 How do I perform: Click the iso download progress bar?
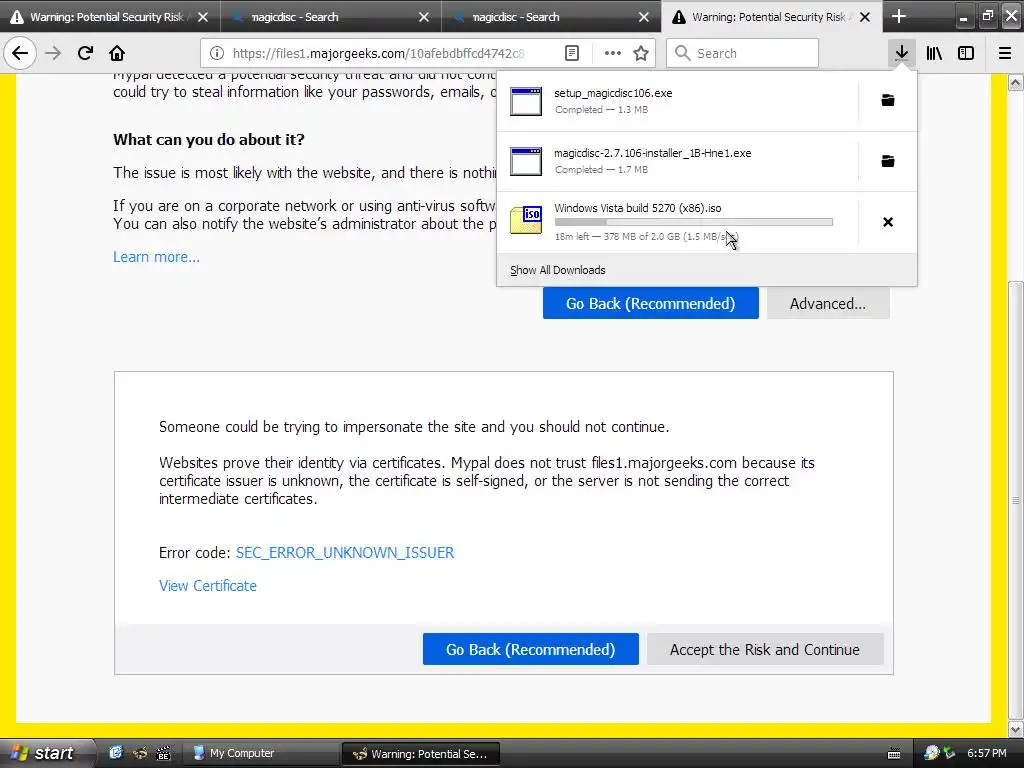[x=694, y=222]
